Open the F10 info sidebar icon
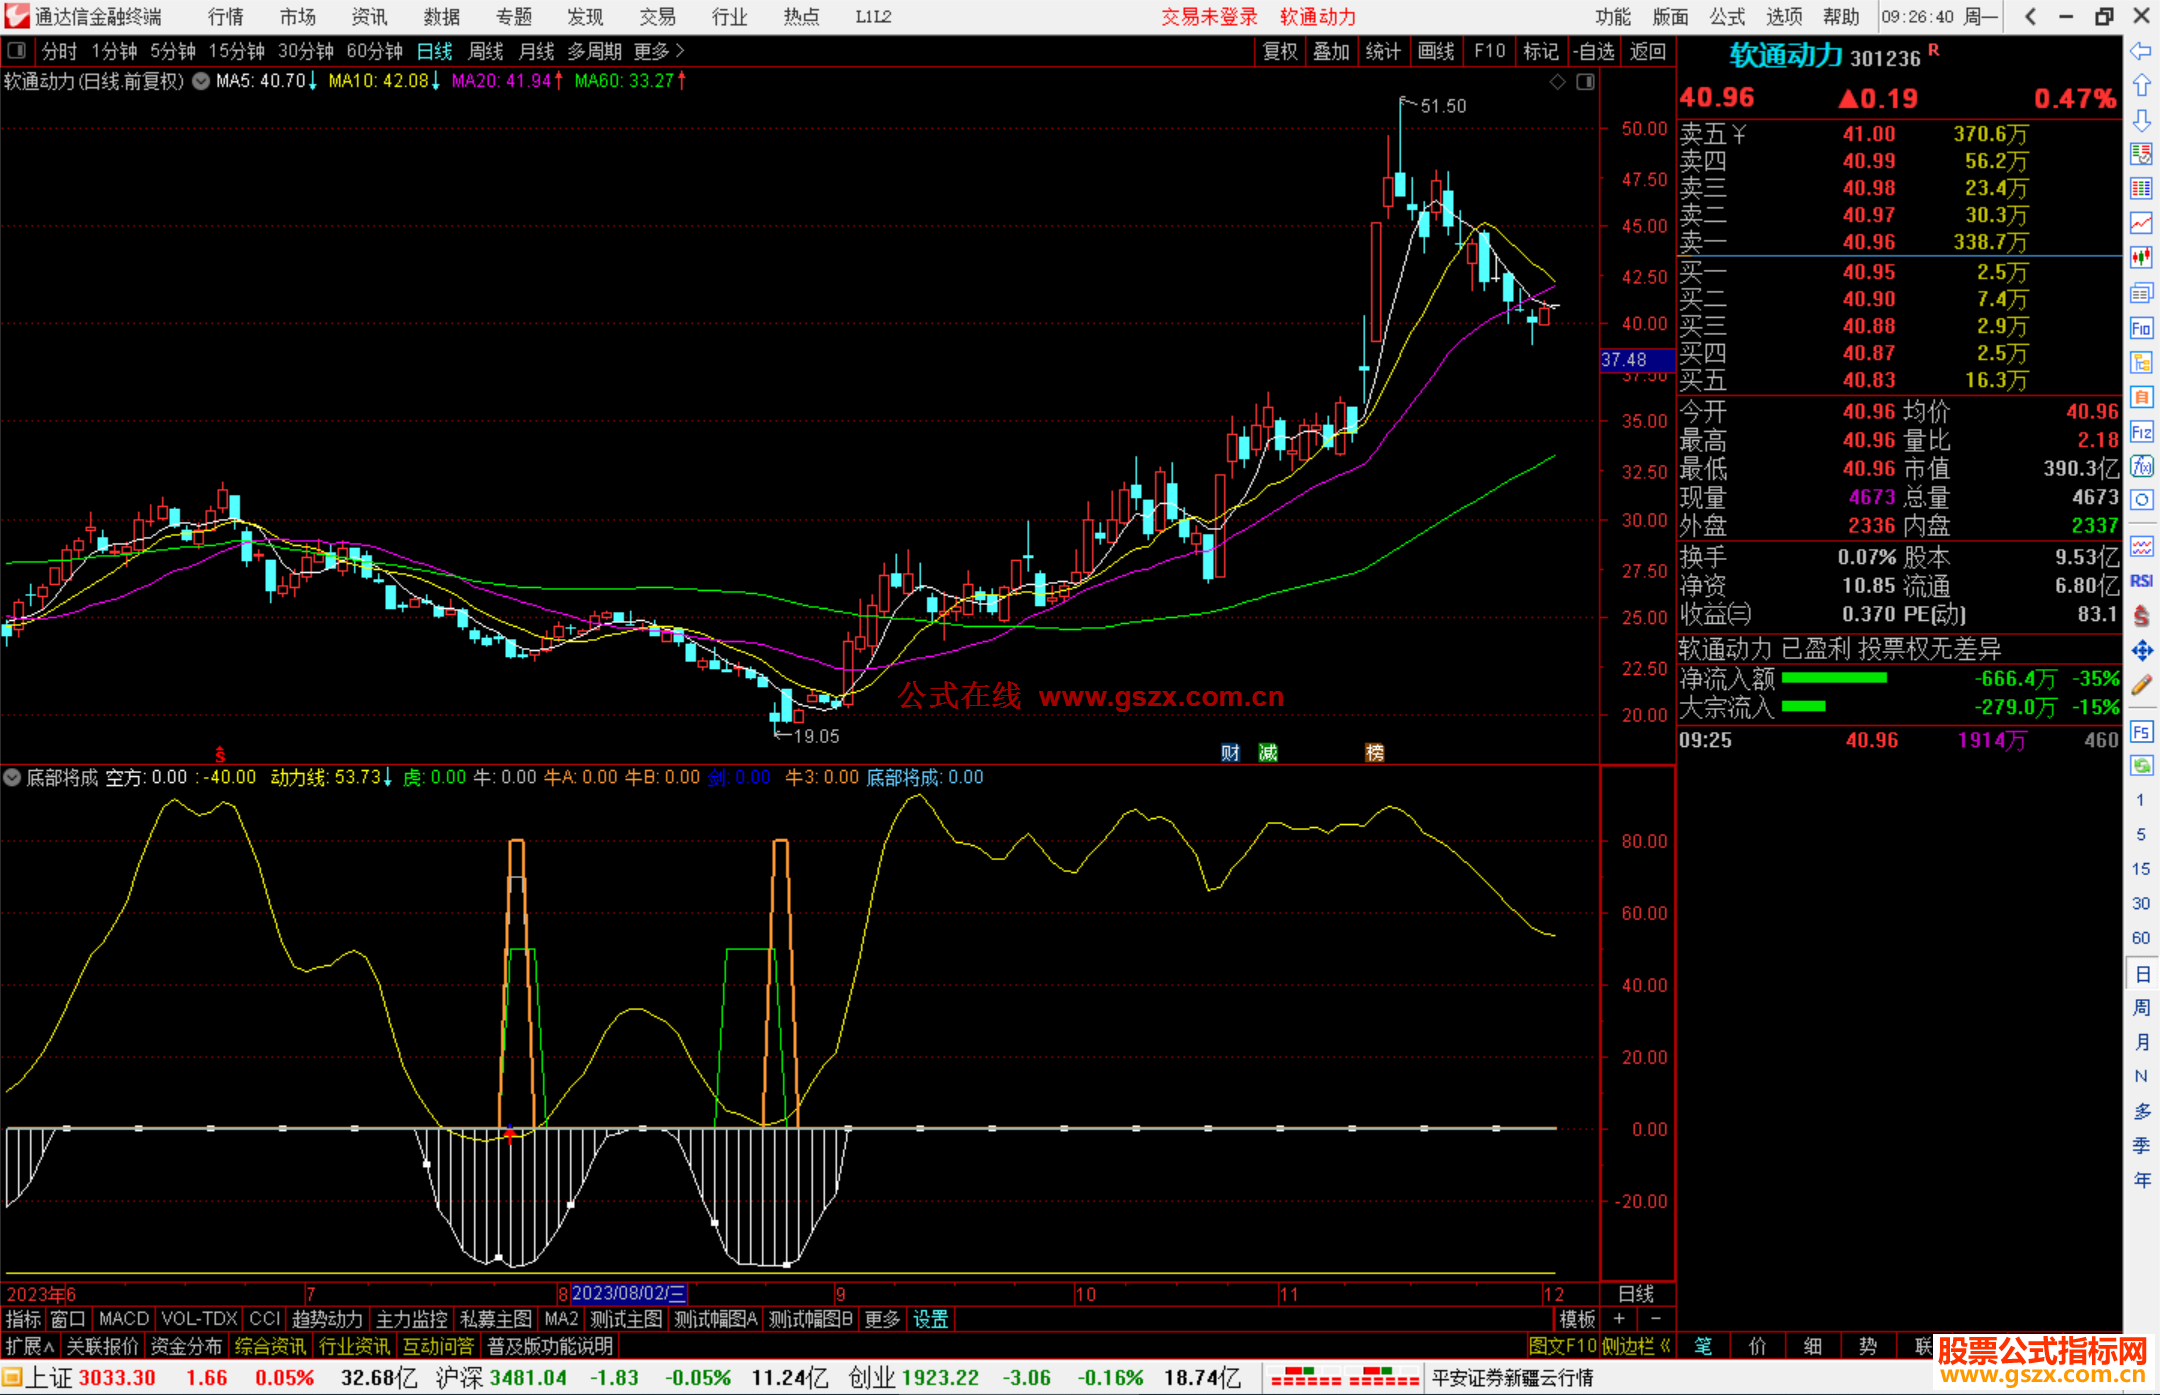 click(2141, 328)
